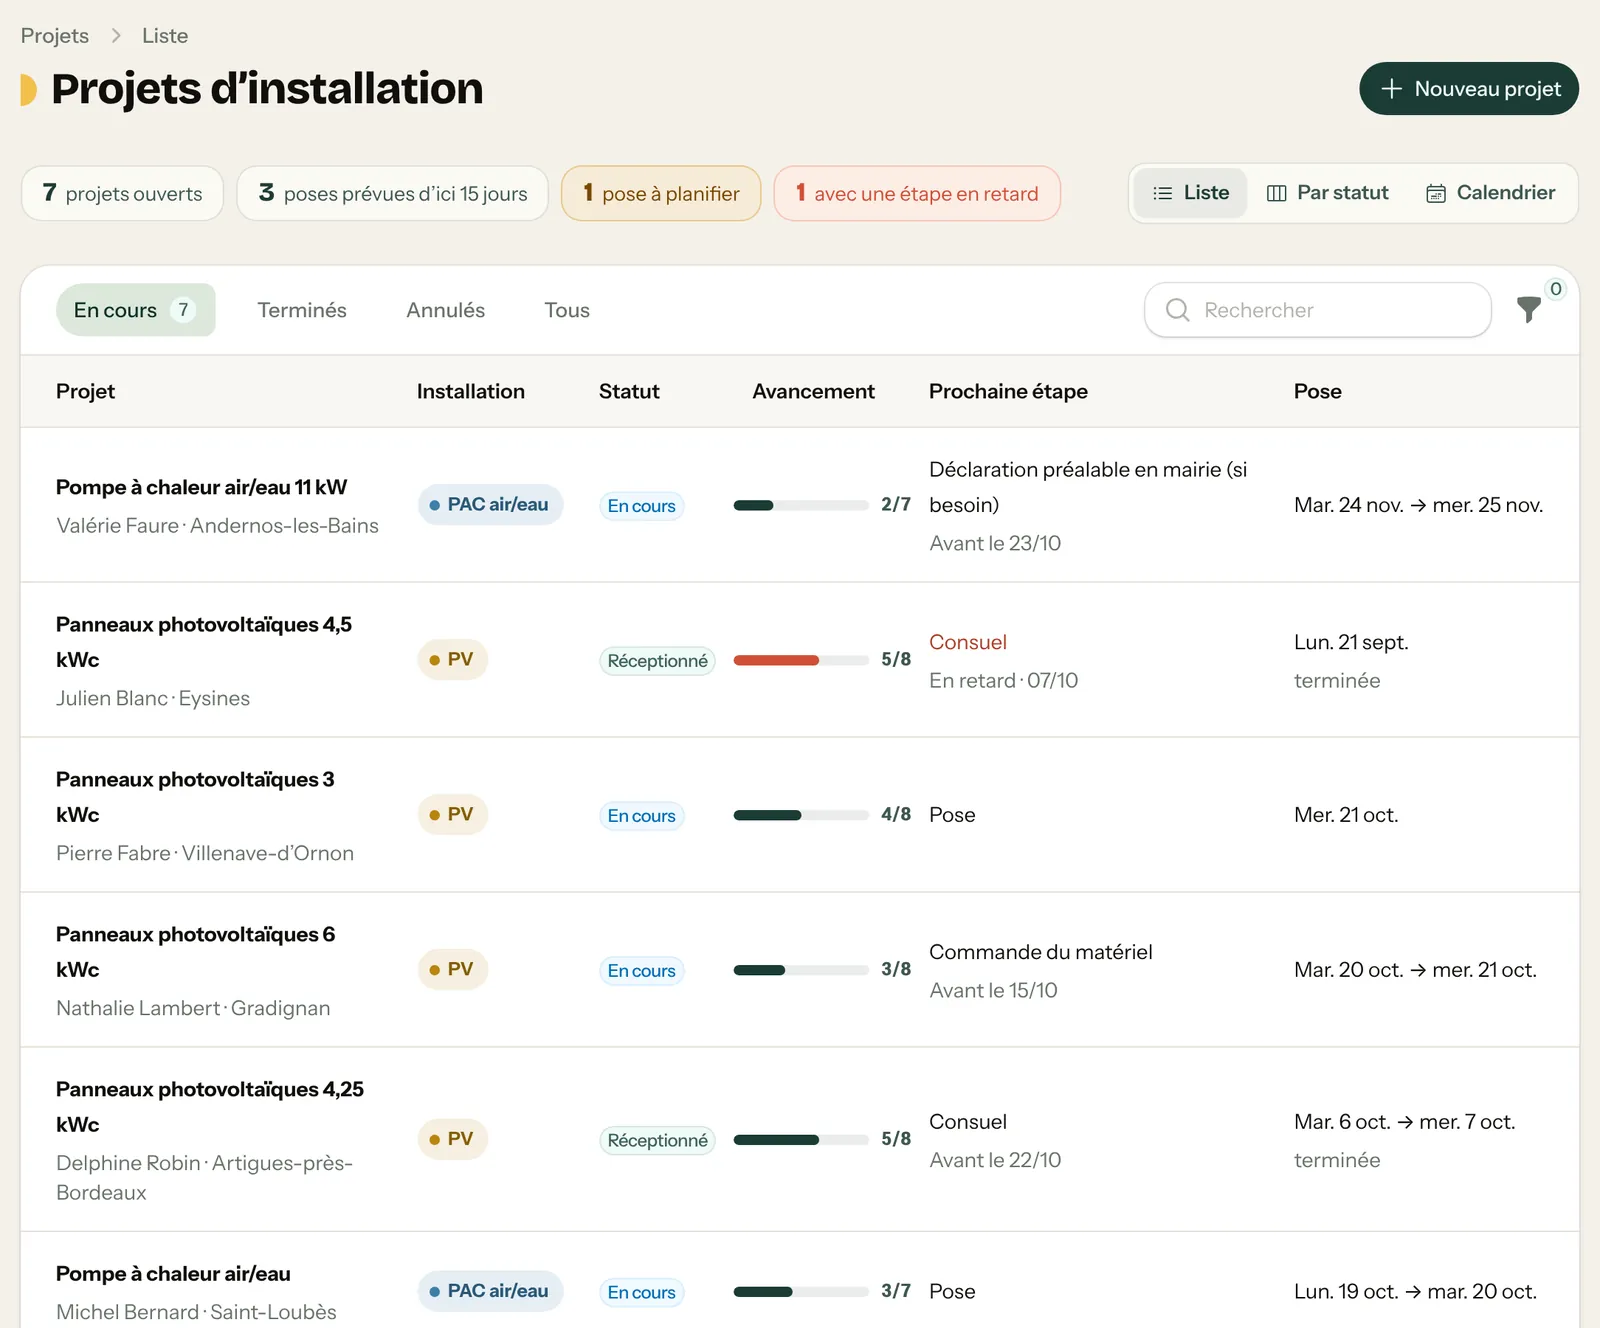Click the columns icon in Par statut
1600x1328 pixels.
[1276, 193]
